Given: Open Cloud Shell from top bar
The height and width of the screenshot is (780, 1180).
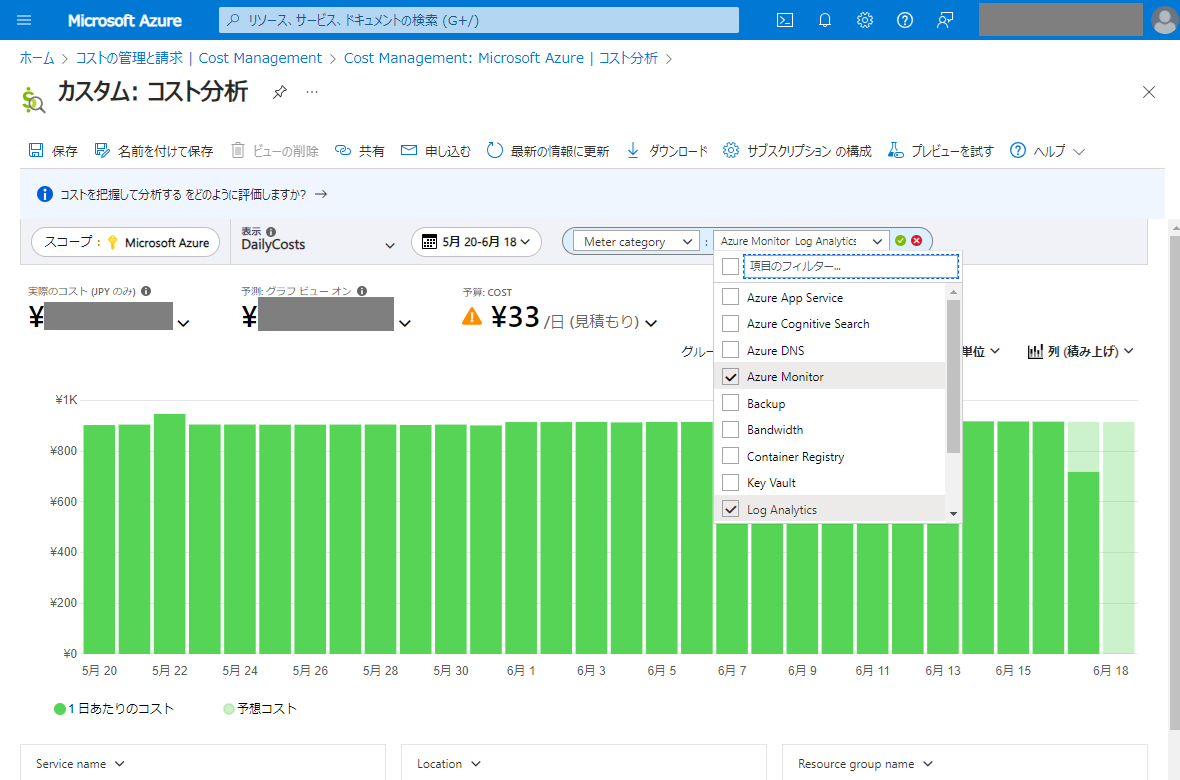Looking at the screenshot, I should tap(785, 20).
